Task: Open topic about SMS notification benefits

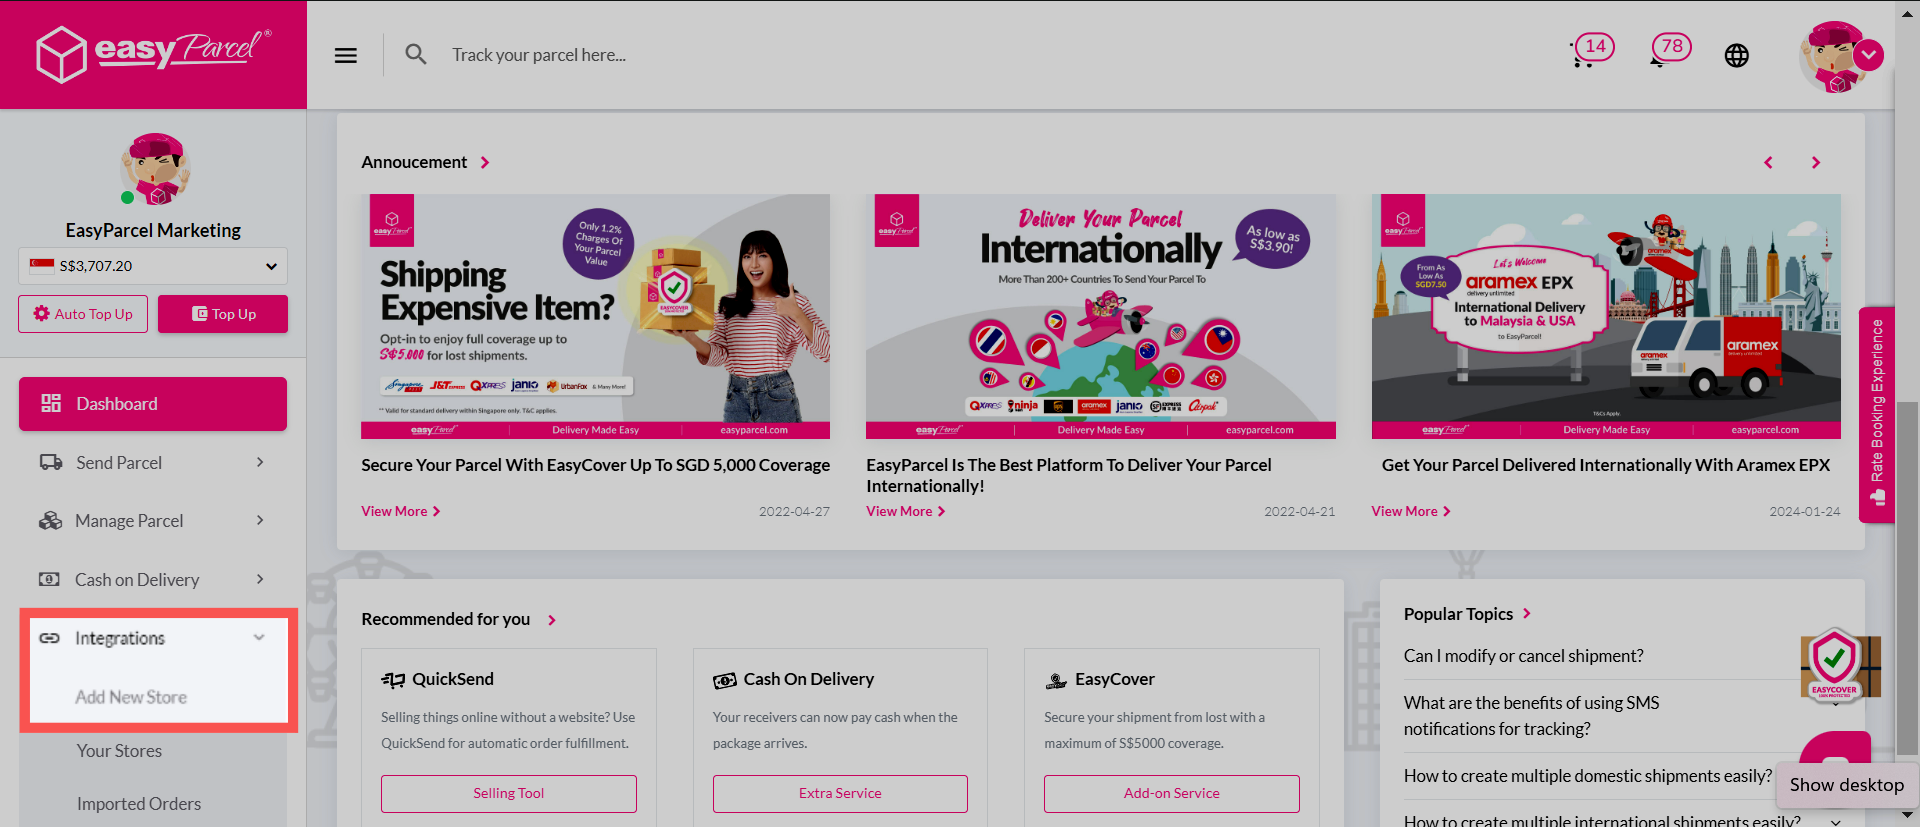Action: [x=1531, y=716]
